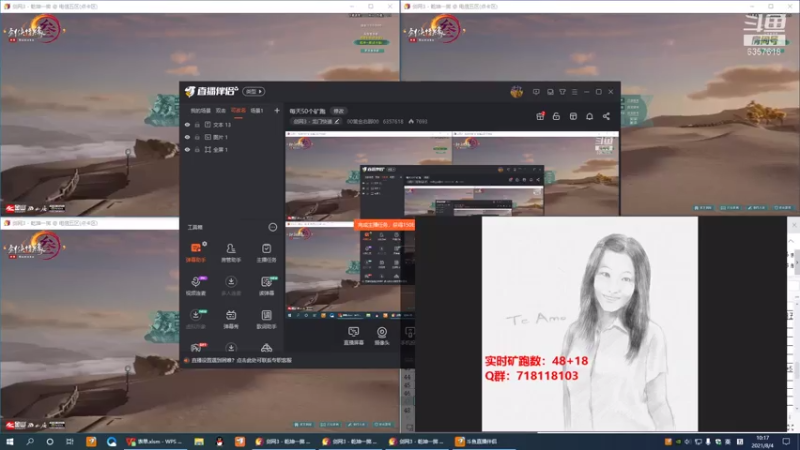Viewport: 800px width, 450px height.
Task: Select the 图片 1 layer row
Action: click(231, 137)
